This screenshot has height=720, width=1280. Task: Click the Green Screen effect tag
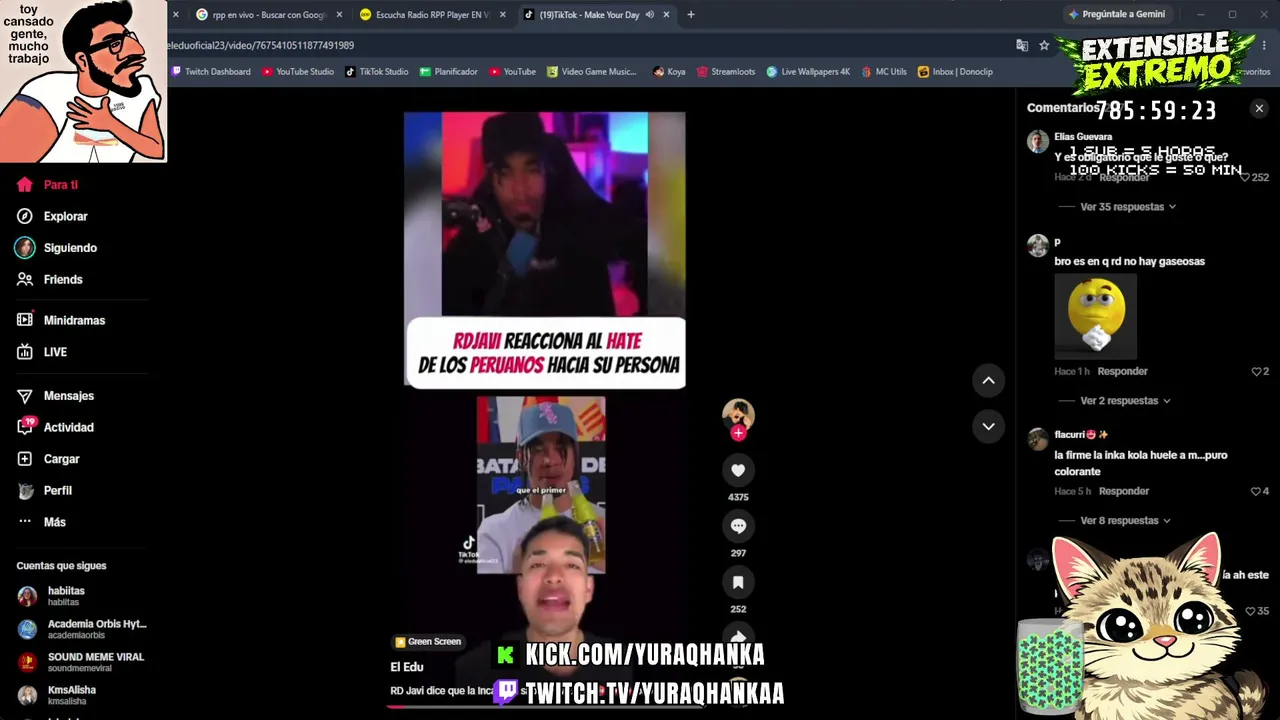[x=428, y=642]
